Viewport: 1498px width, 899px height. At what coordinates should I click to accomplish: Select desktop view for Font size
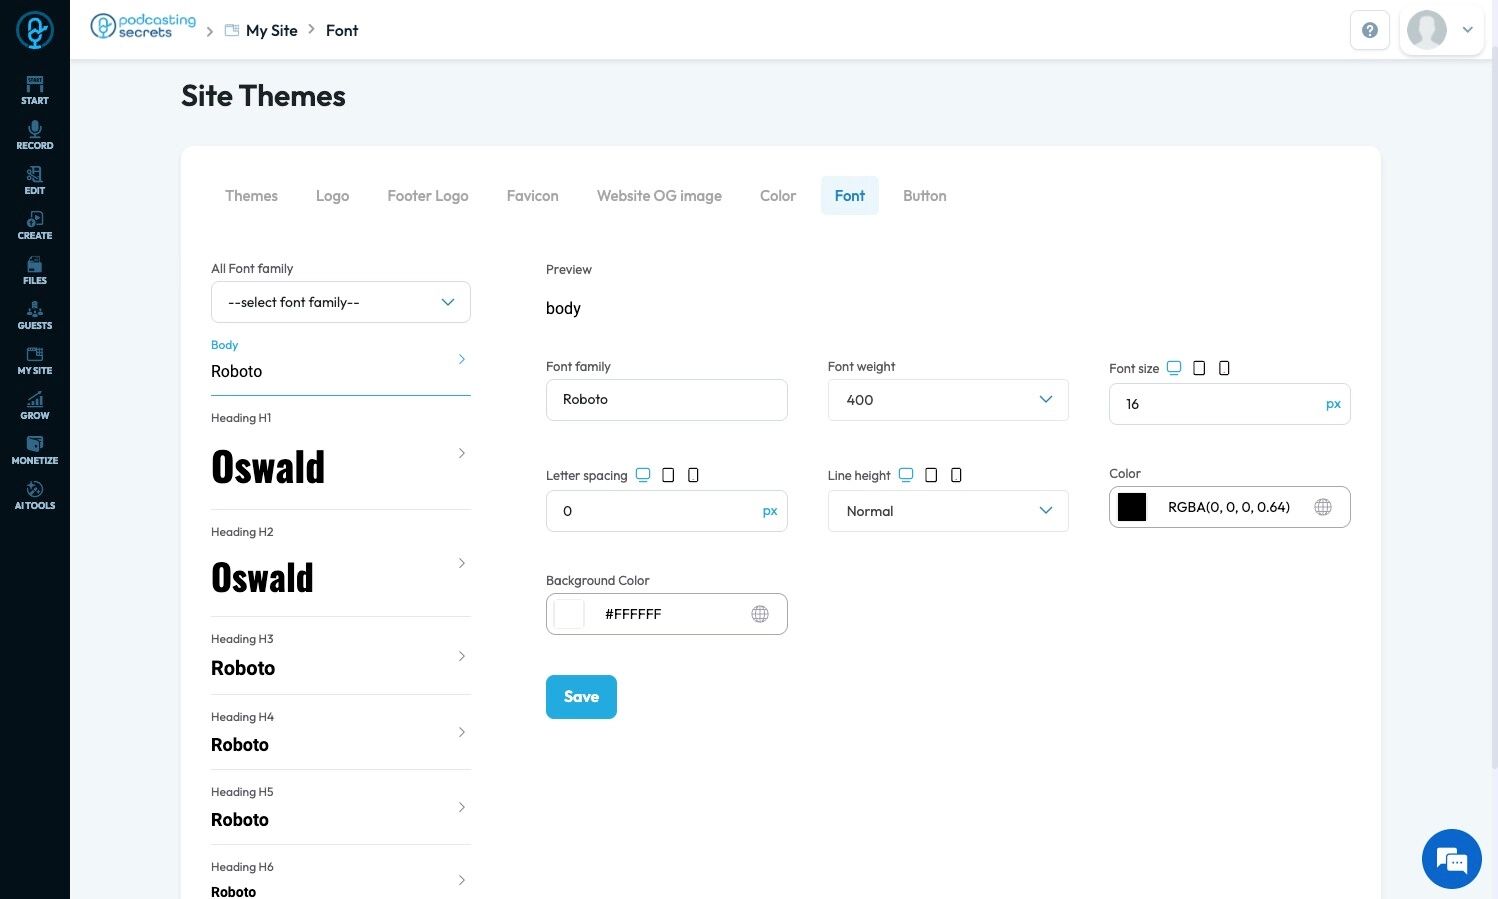1174,368
